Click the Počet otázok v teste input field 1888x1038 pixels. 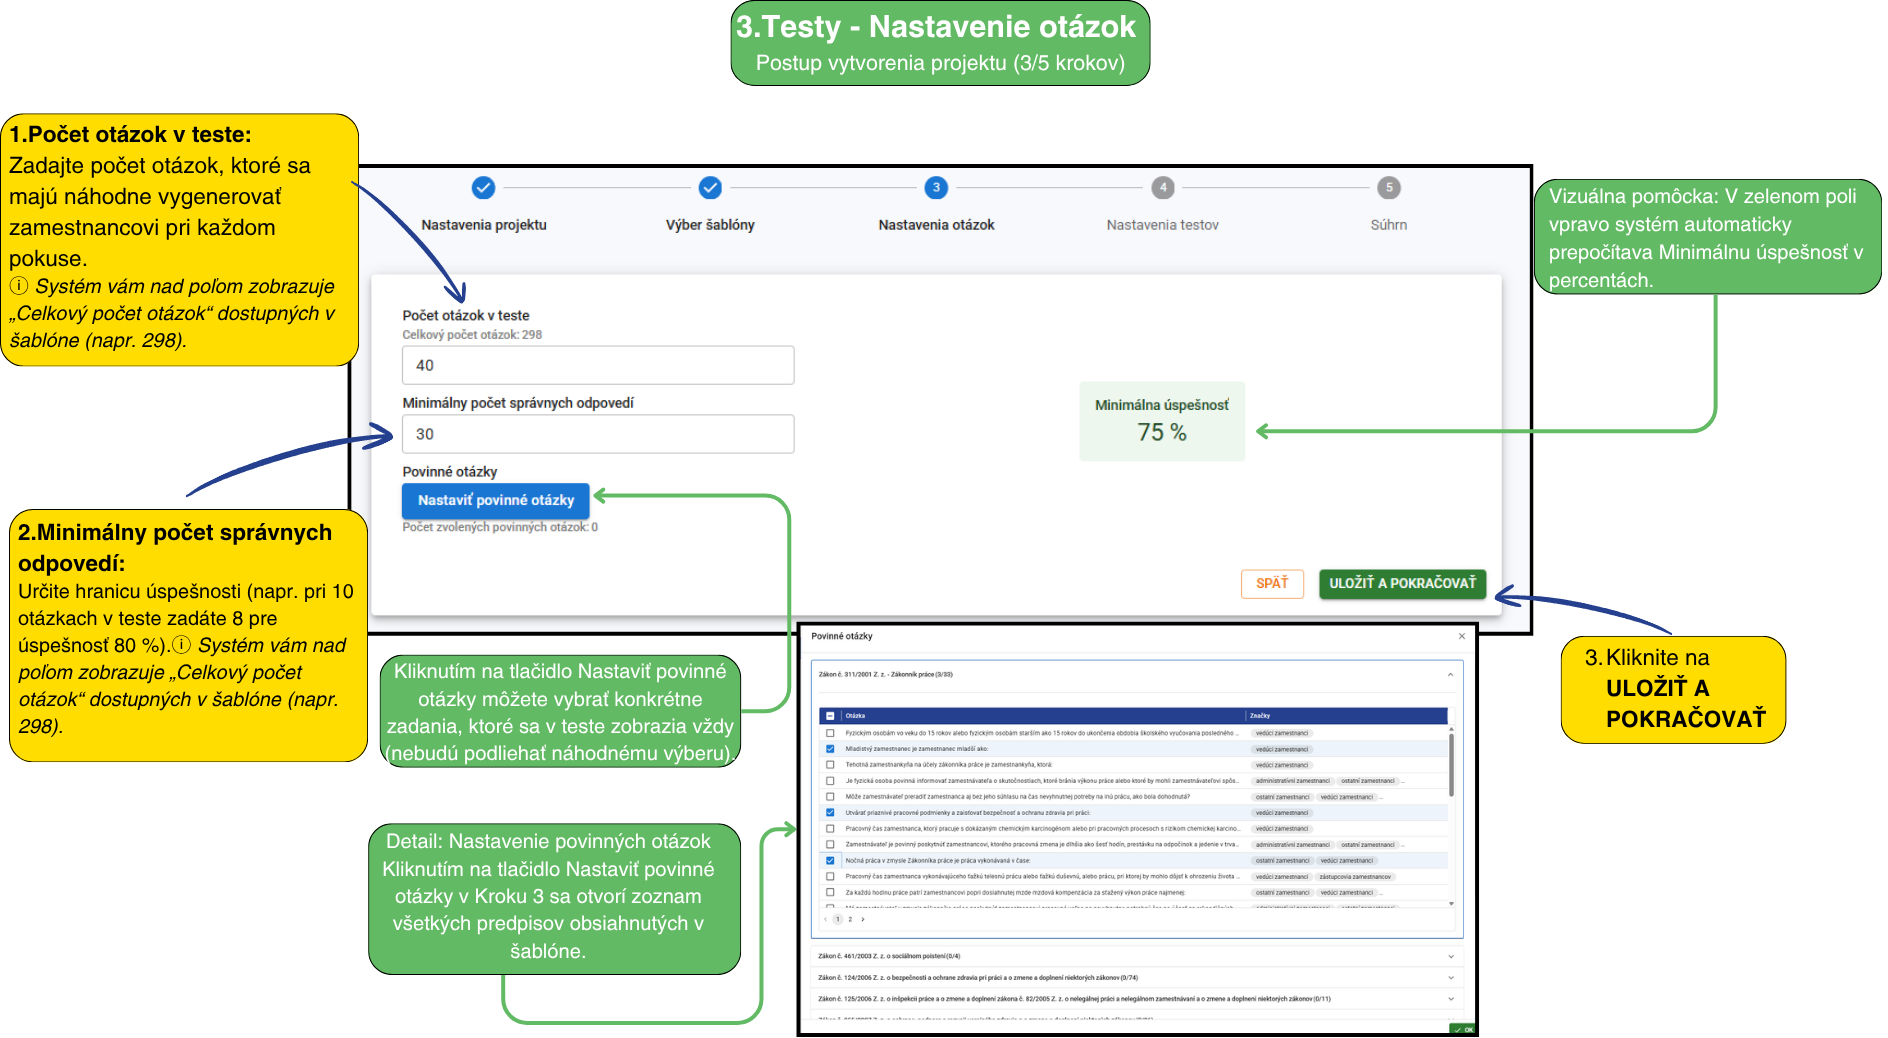(x=598, y=365)
